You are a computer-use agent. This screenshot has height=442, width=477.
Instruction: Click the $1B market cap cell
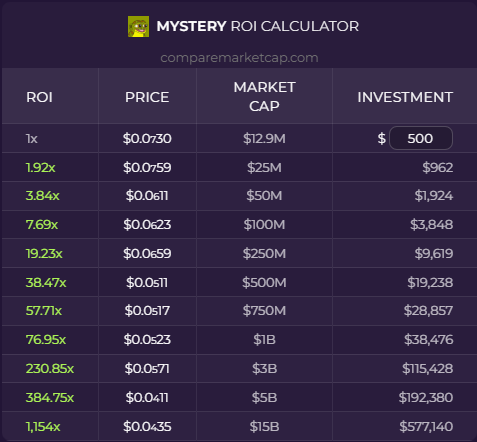tap(264, 340)
